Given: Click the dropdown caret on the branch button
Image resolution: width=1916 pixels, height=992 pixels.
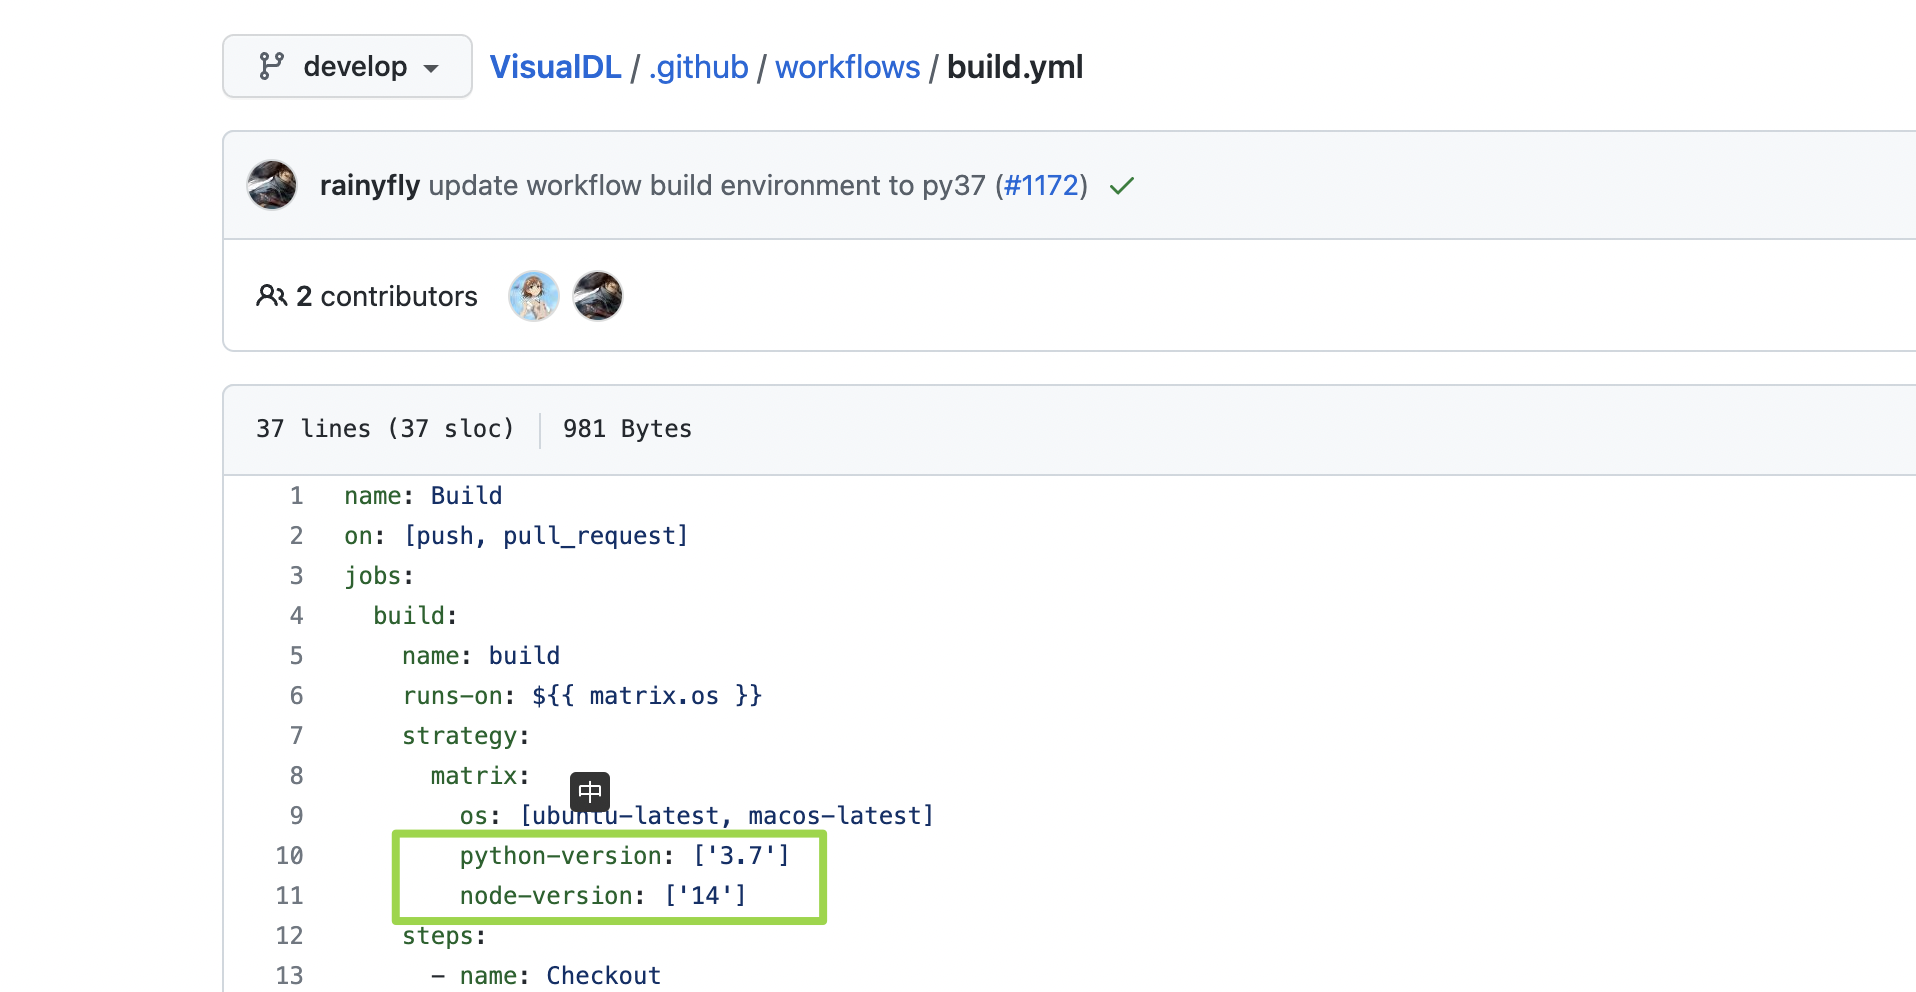Looking at the screenshot, I should pyautogui.click(x=431, y=68).
